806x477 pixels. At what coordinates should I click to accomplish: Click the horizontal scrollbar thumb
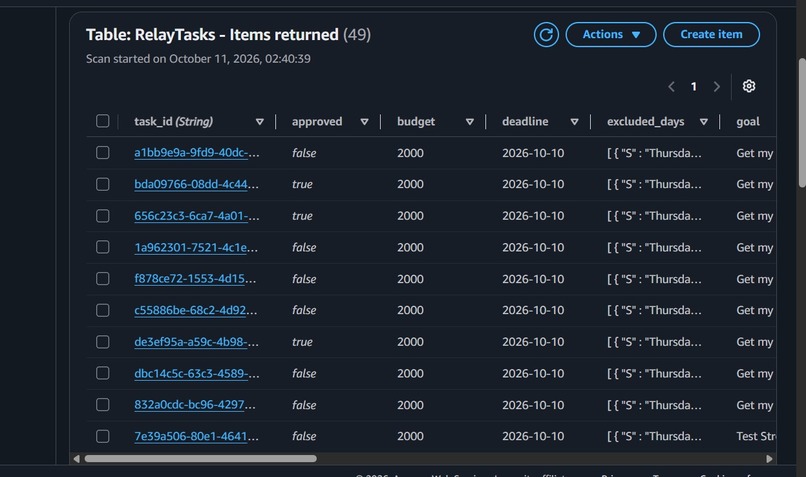pos(200,458)
